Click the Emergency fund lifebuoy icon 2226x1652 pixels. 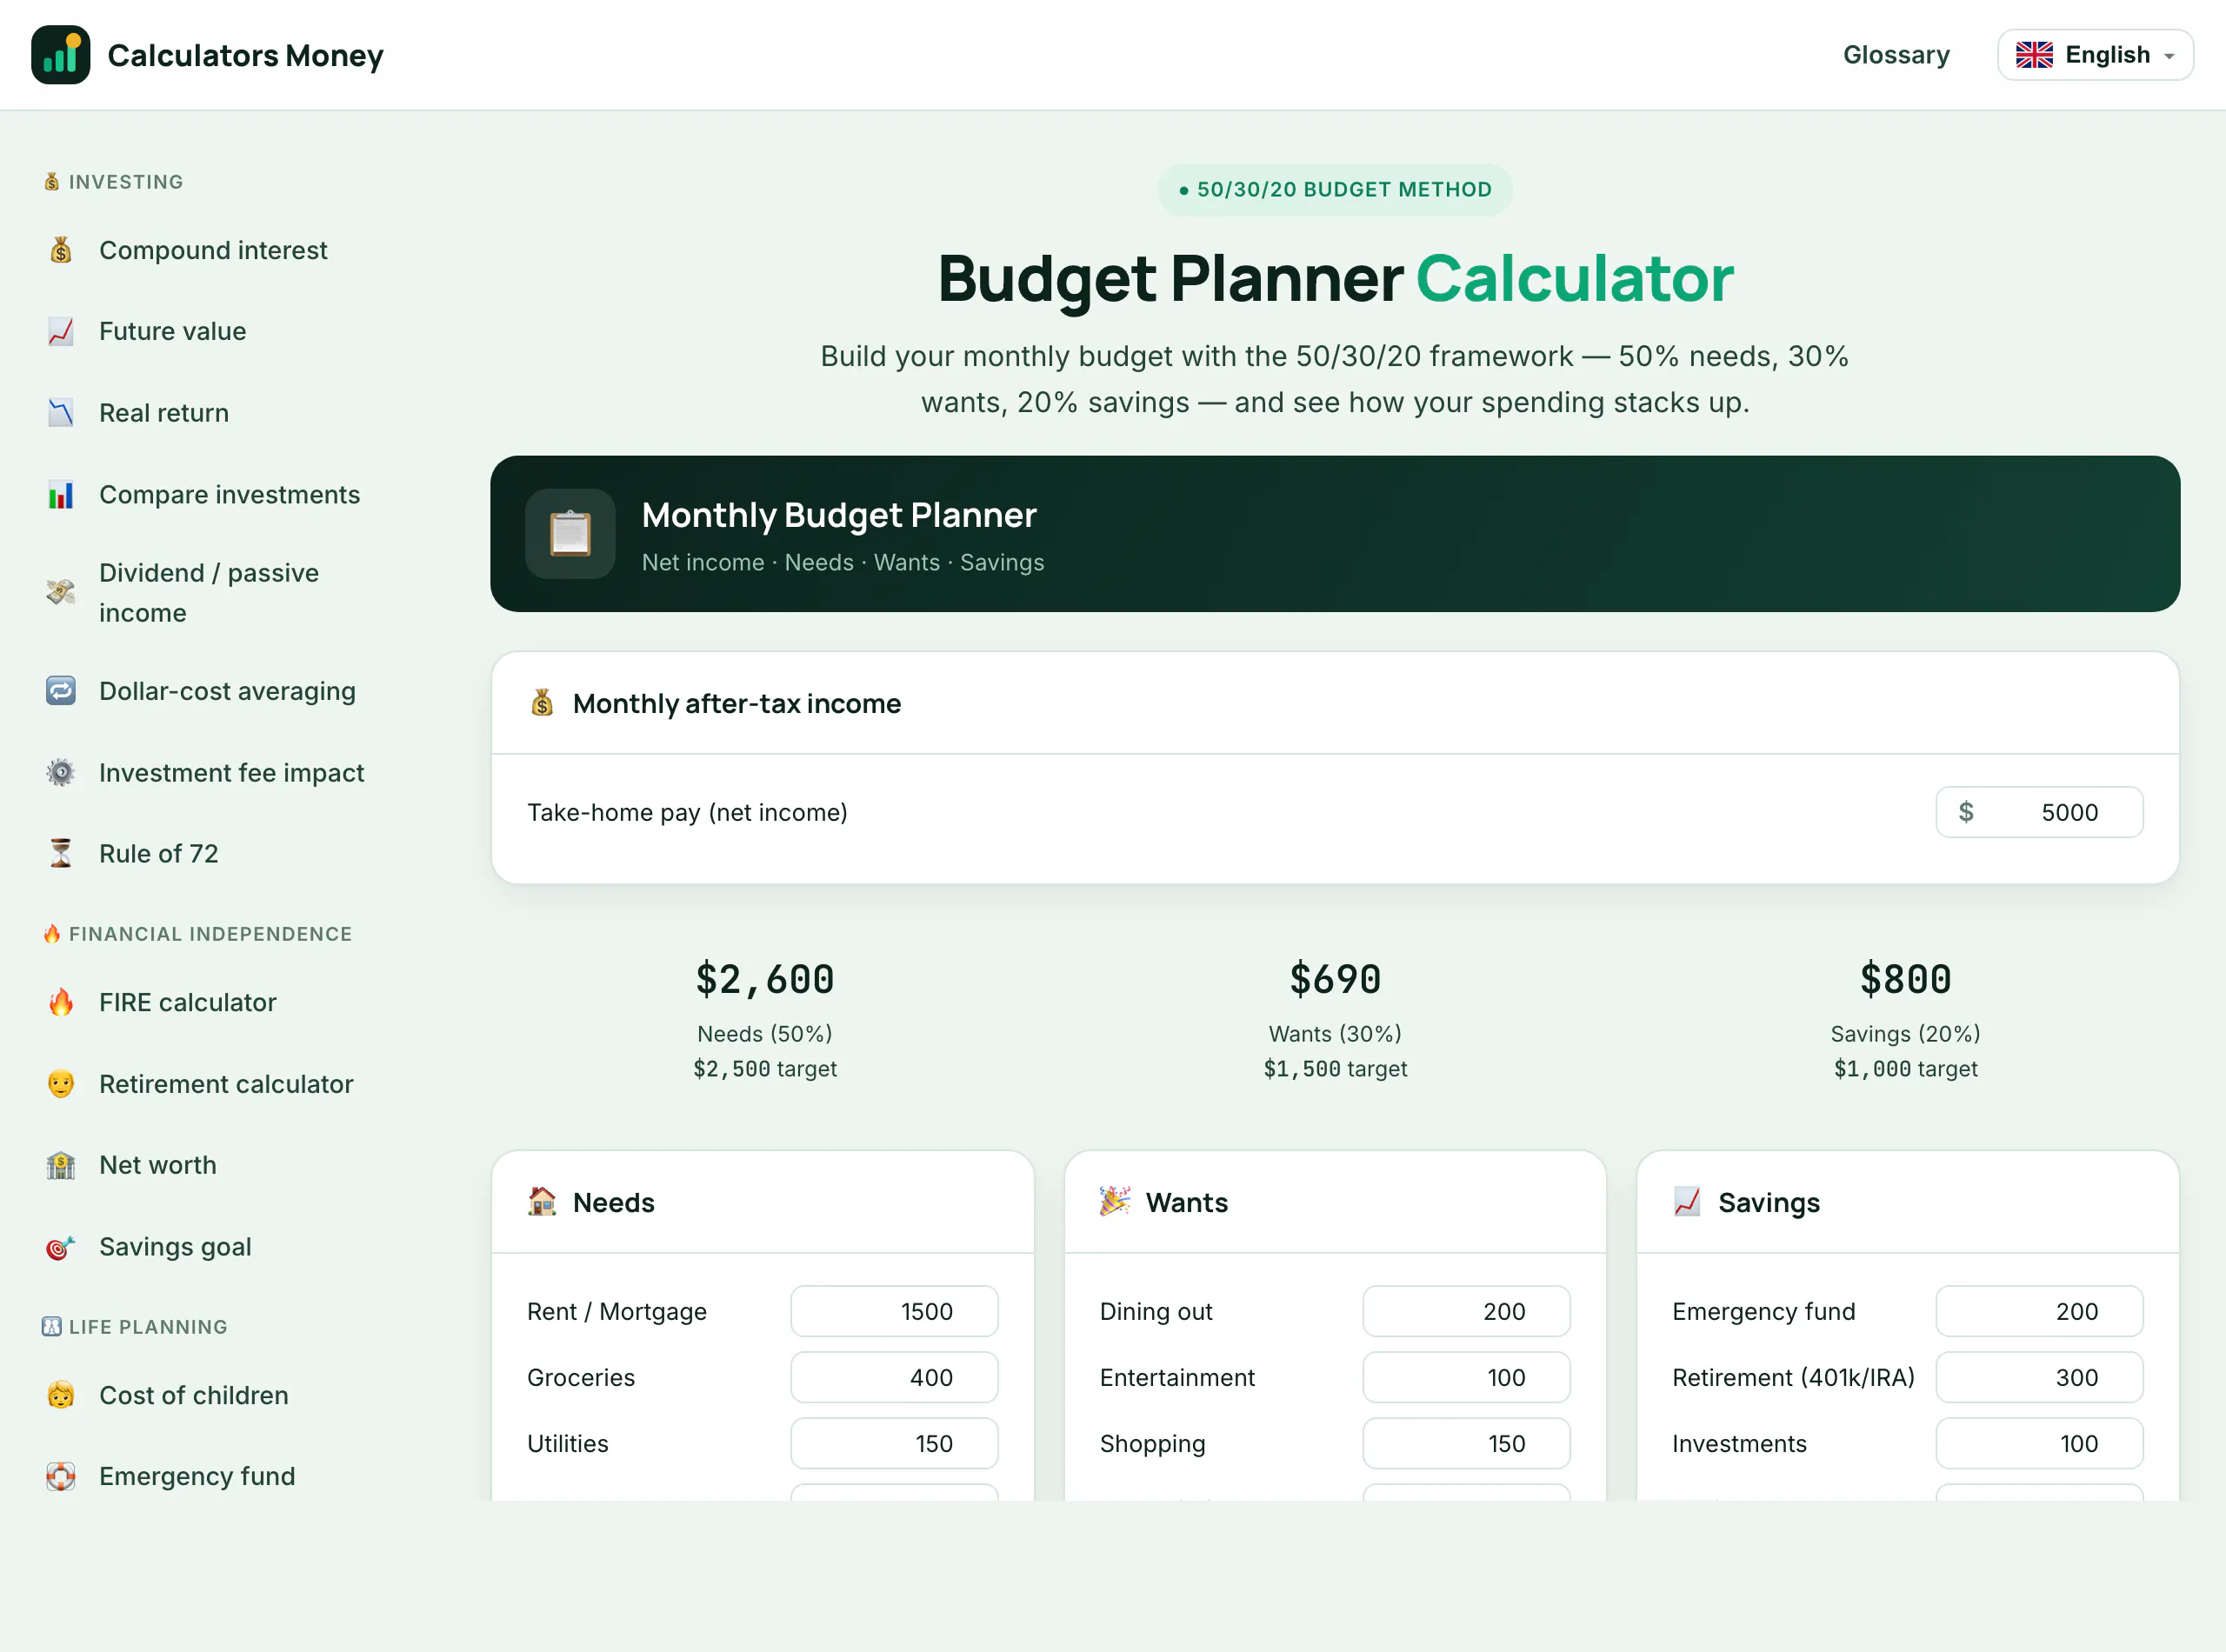click(61, 1476)
